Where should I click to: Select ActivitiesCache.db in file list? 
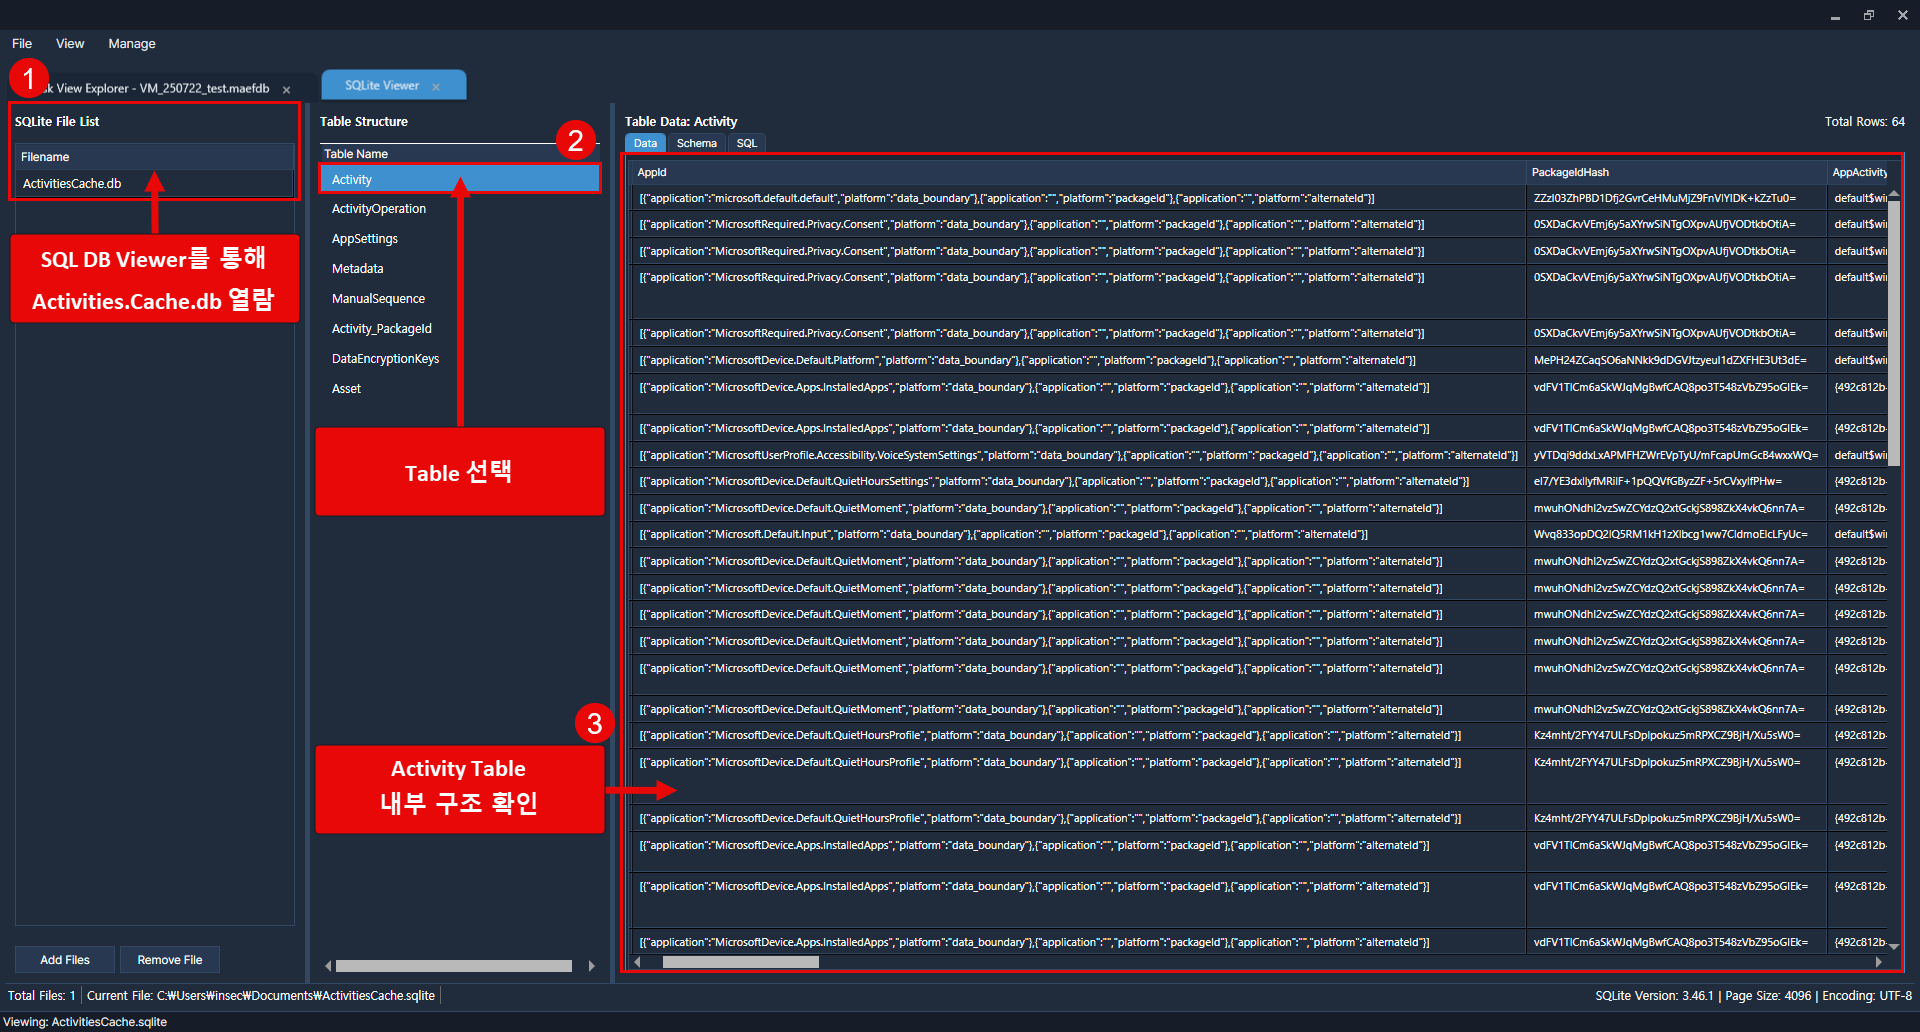72,184
